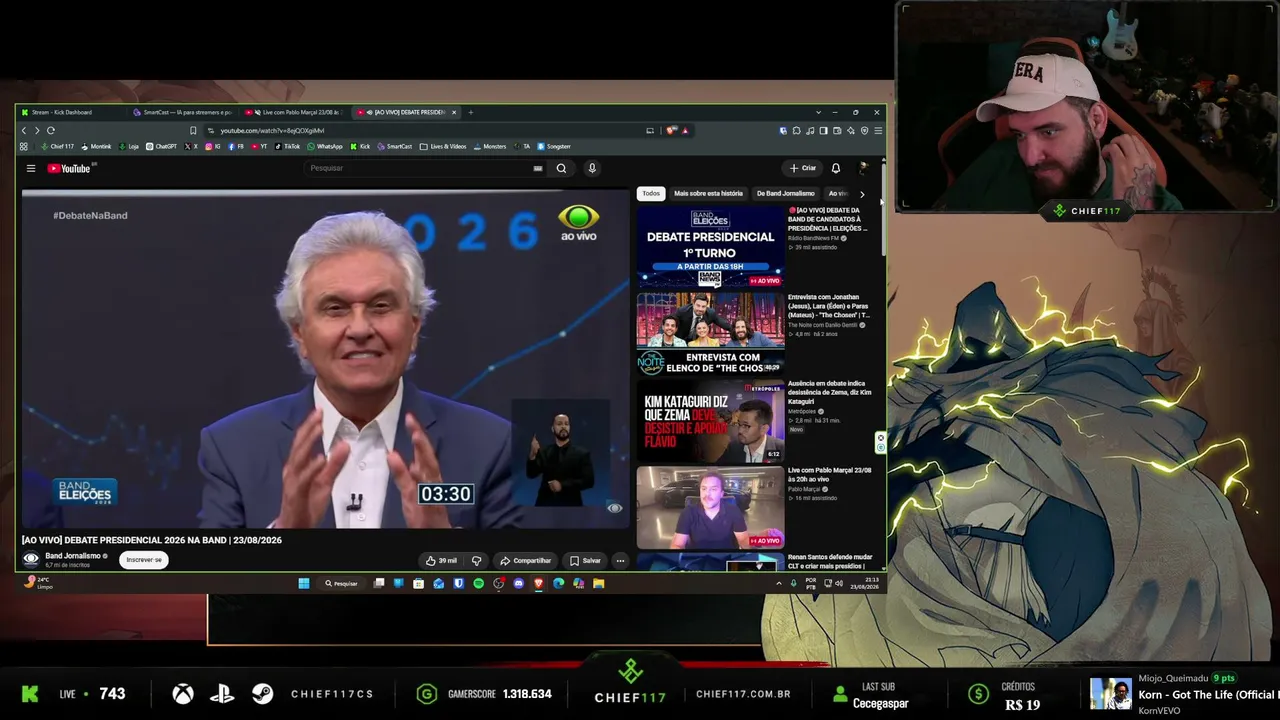Open the browser tab search dropdown
The image size is (1280, 720).
(818, 112)
